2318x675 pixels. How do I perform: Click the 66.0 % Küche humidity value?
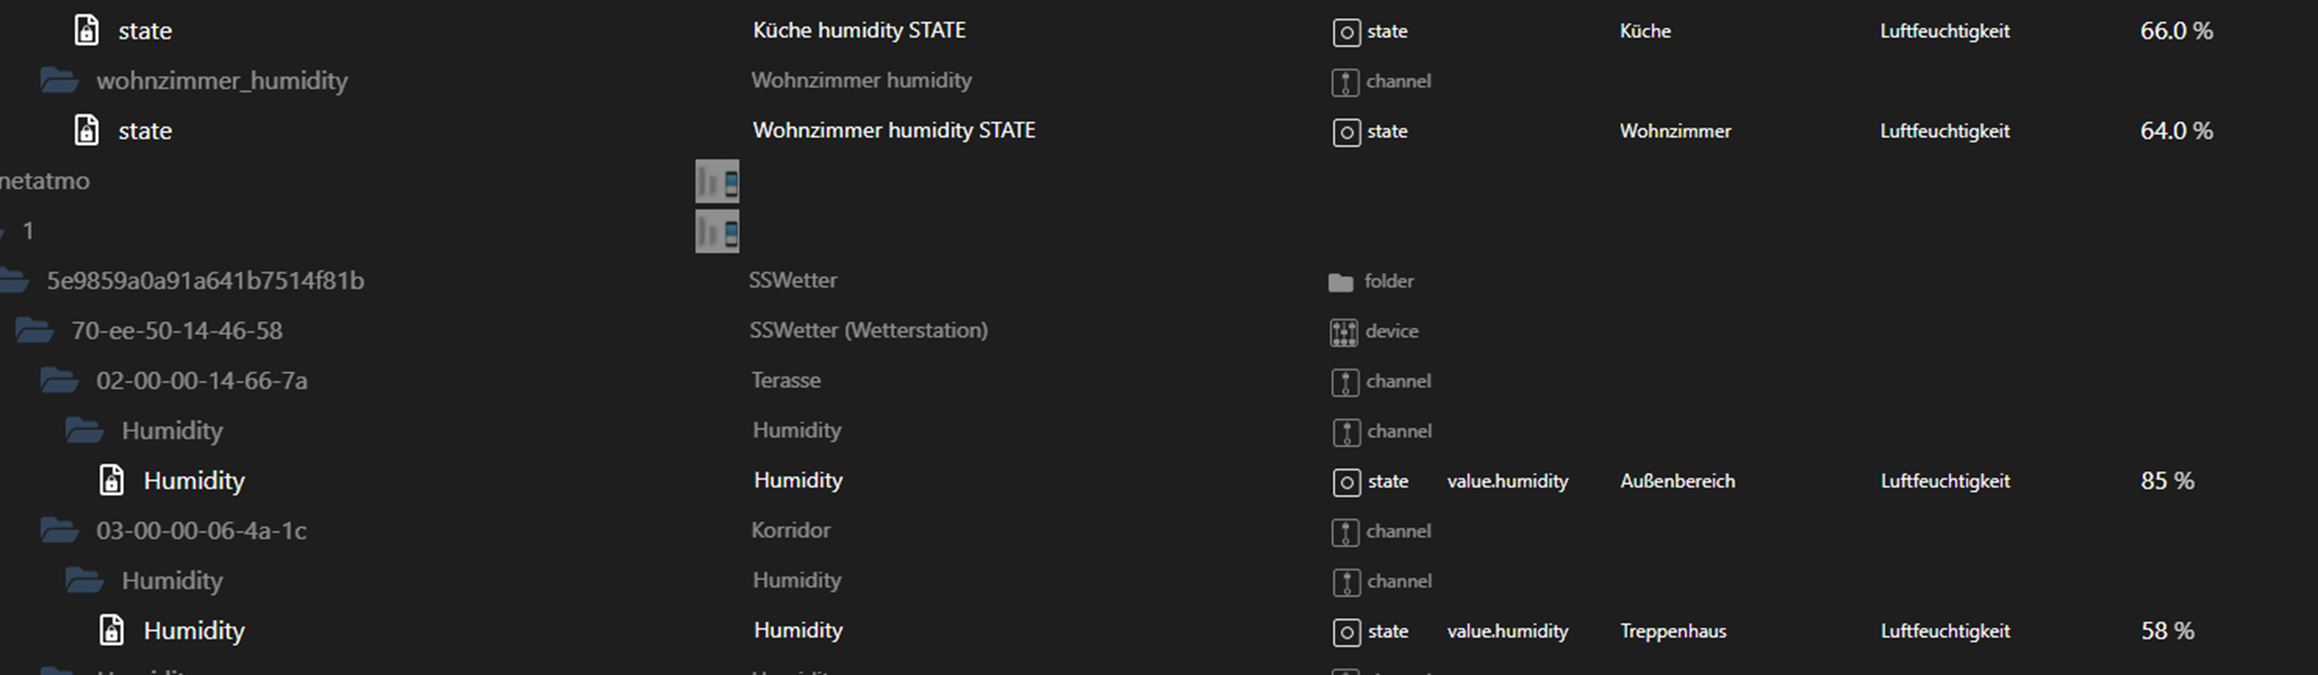(x=2176, y=31)
